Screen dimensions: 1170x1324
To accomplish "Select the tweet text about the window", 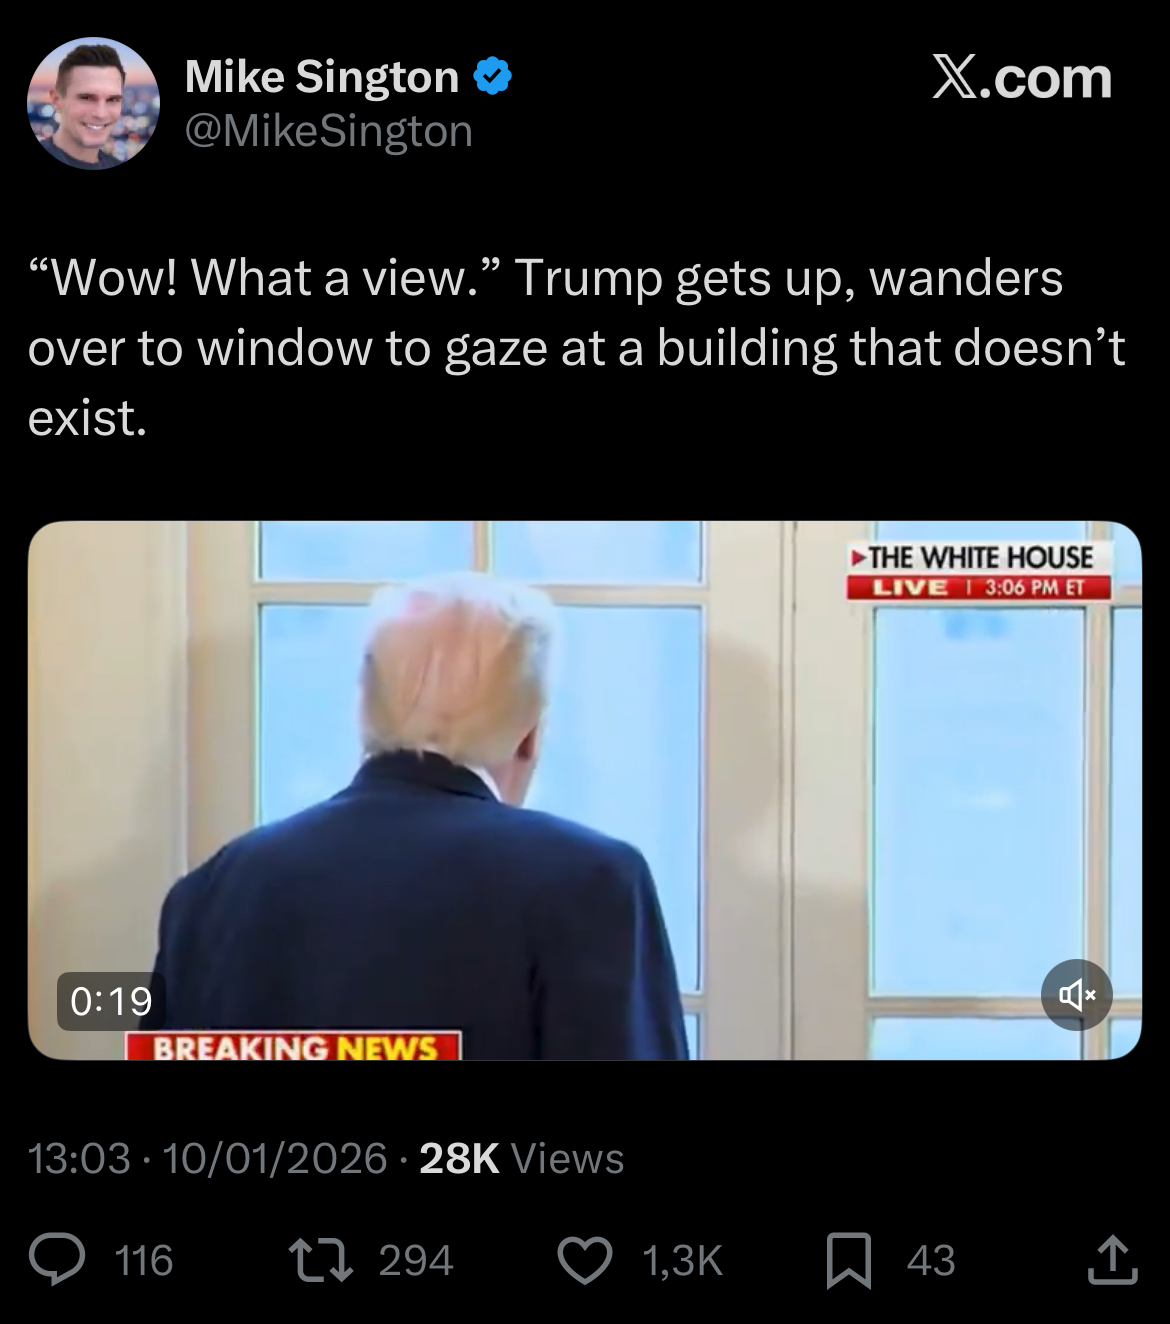I will [x=577, y=348].
